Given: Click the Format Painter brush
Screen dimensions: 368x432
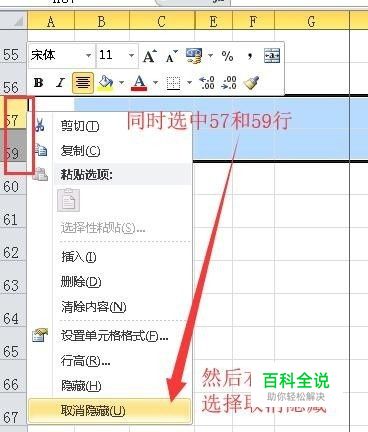Looking at the screenshot, I should click(251, 83).
